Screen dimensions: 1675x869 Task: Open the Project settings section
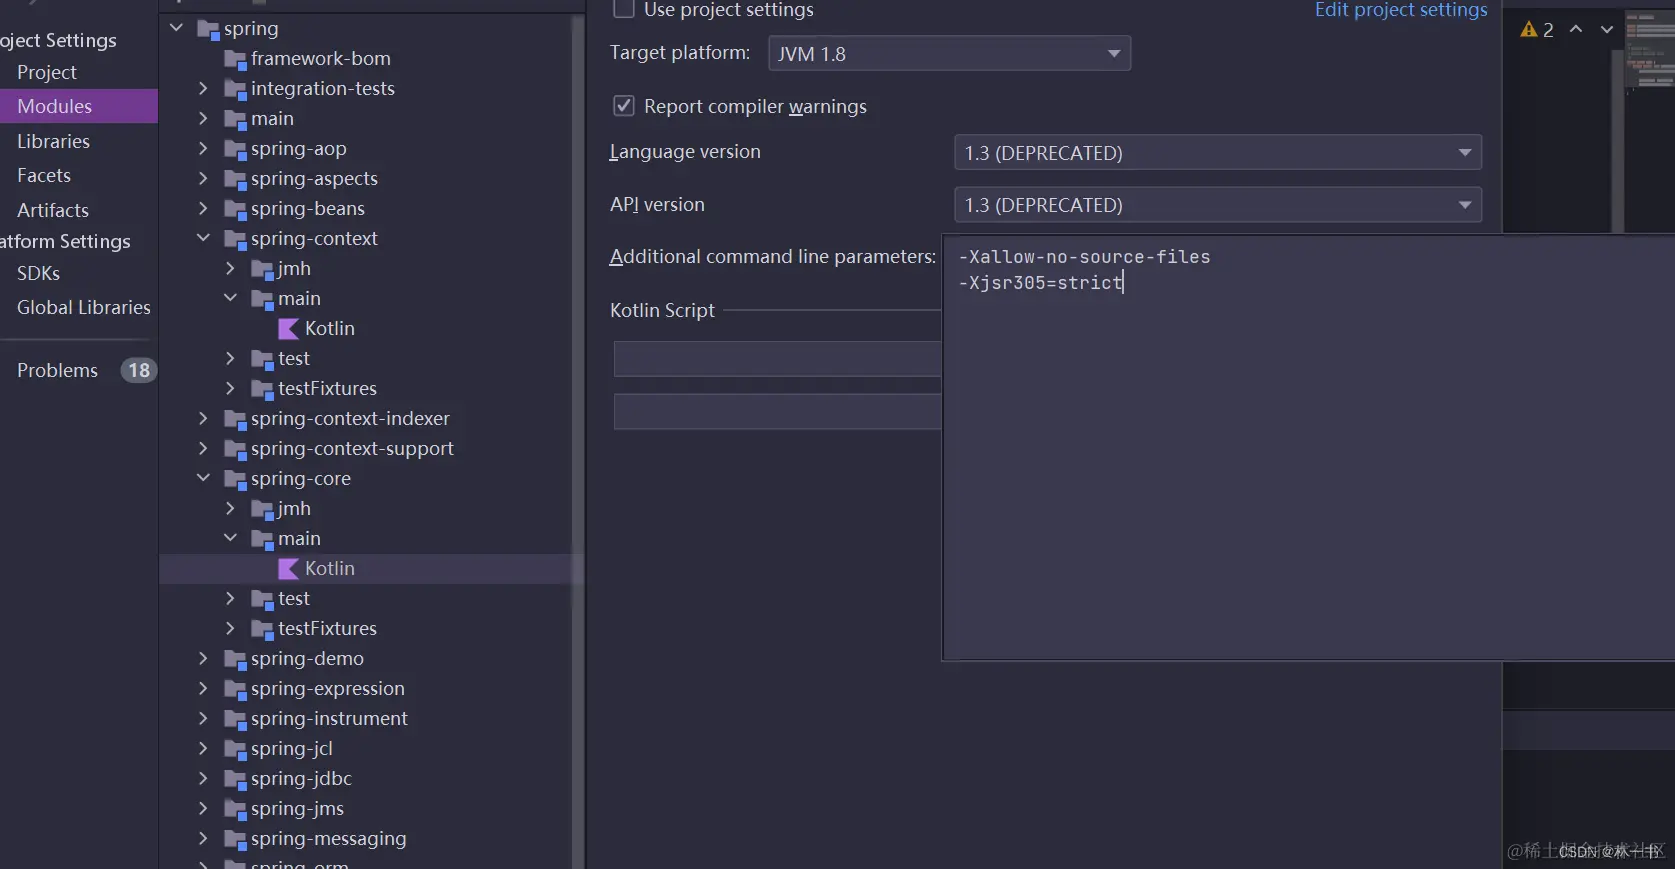47,72
